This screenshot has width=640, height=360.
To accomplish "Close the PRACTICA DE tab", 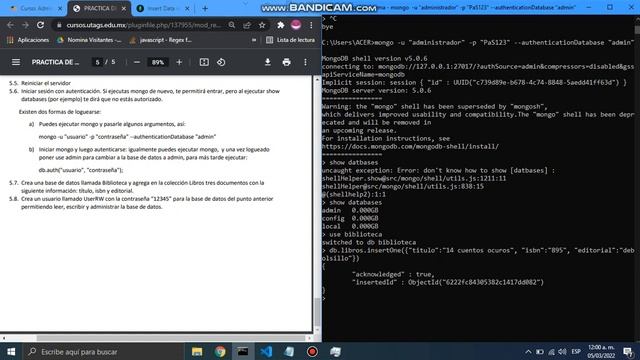I will click(124, 8).
